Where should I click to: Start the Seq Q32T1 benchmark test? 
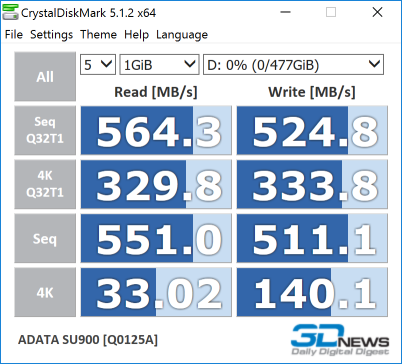[x=45, y=130]
